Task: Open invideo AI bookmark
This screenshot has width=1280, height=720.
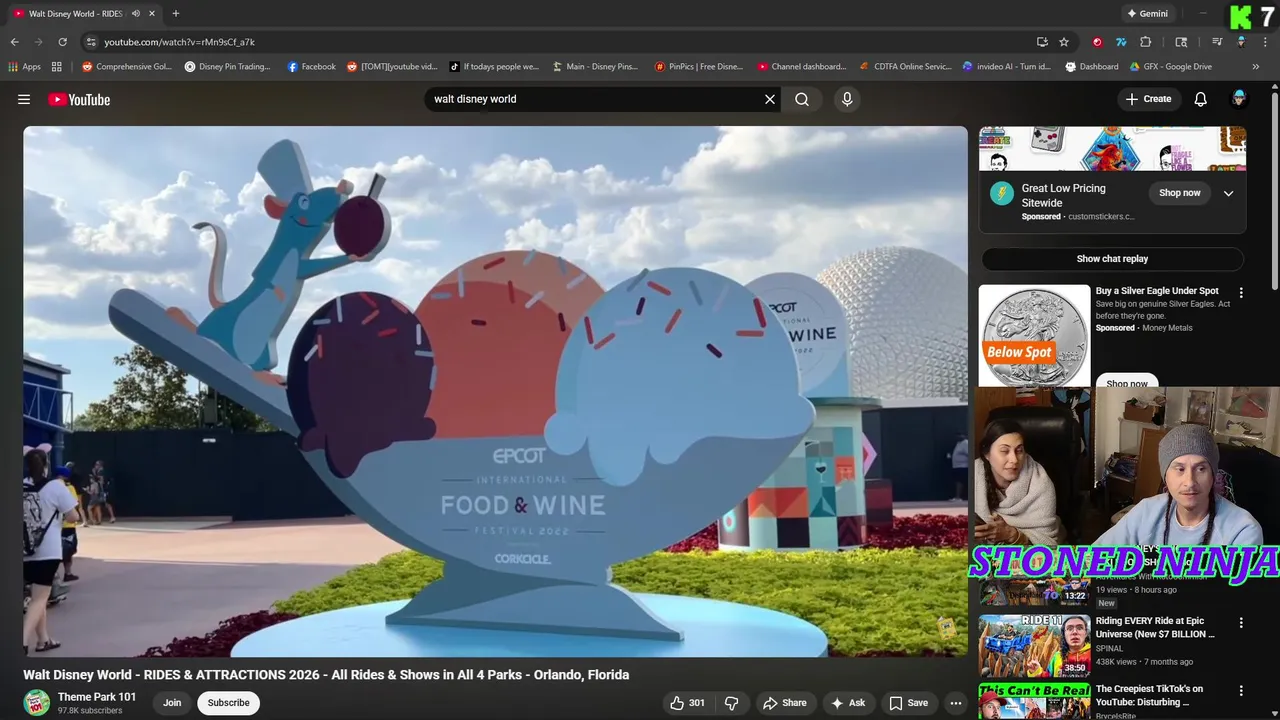Action: 1007,67
